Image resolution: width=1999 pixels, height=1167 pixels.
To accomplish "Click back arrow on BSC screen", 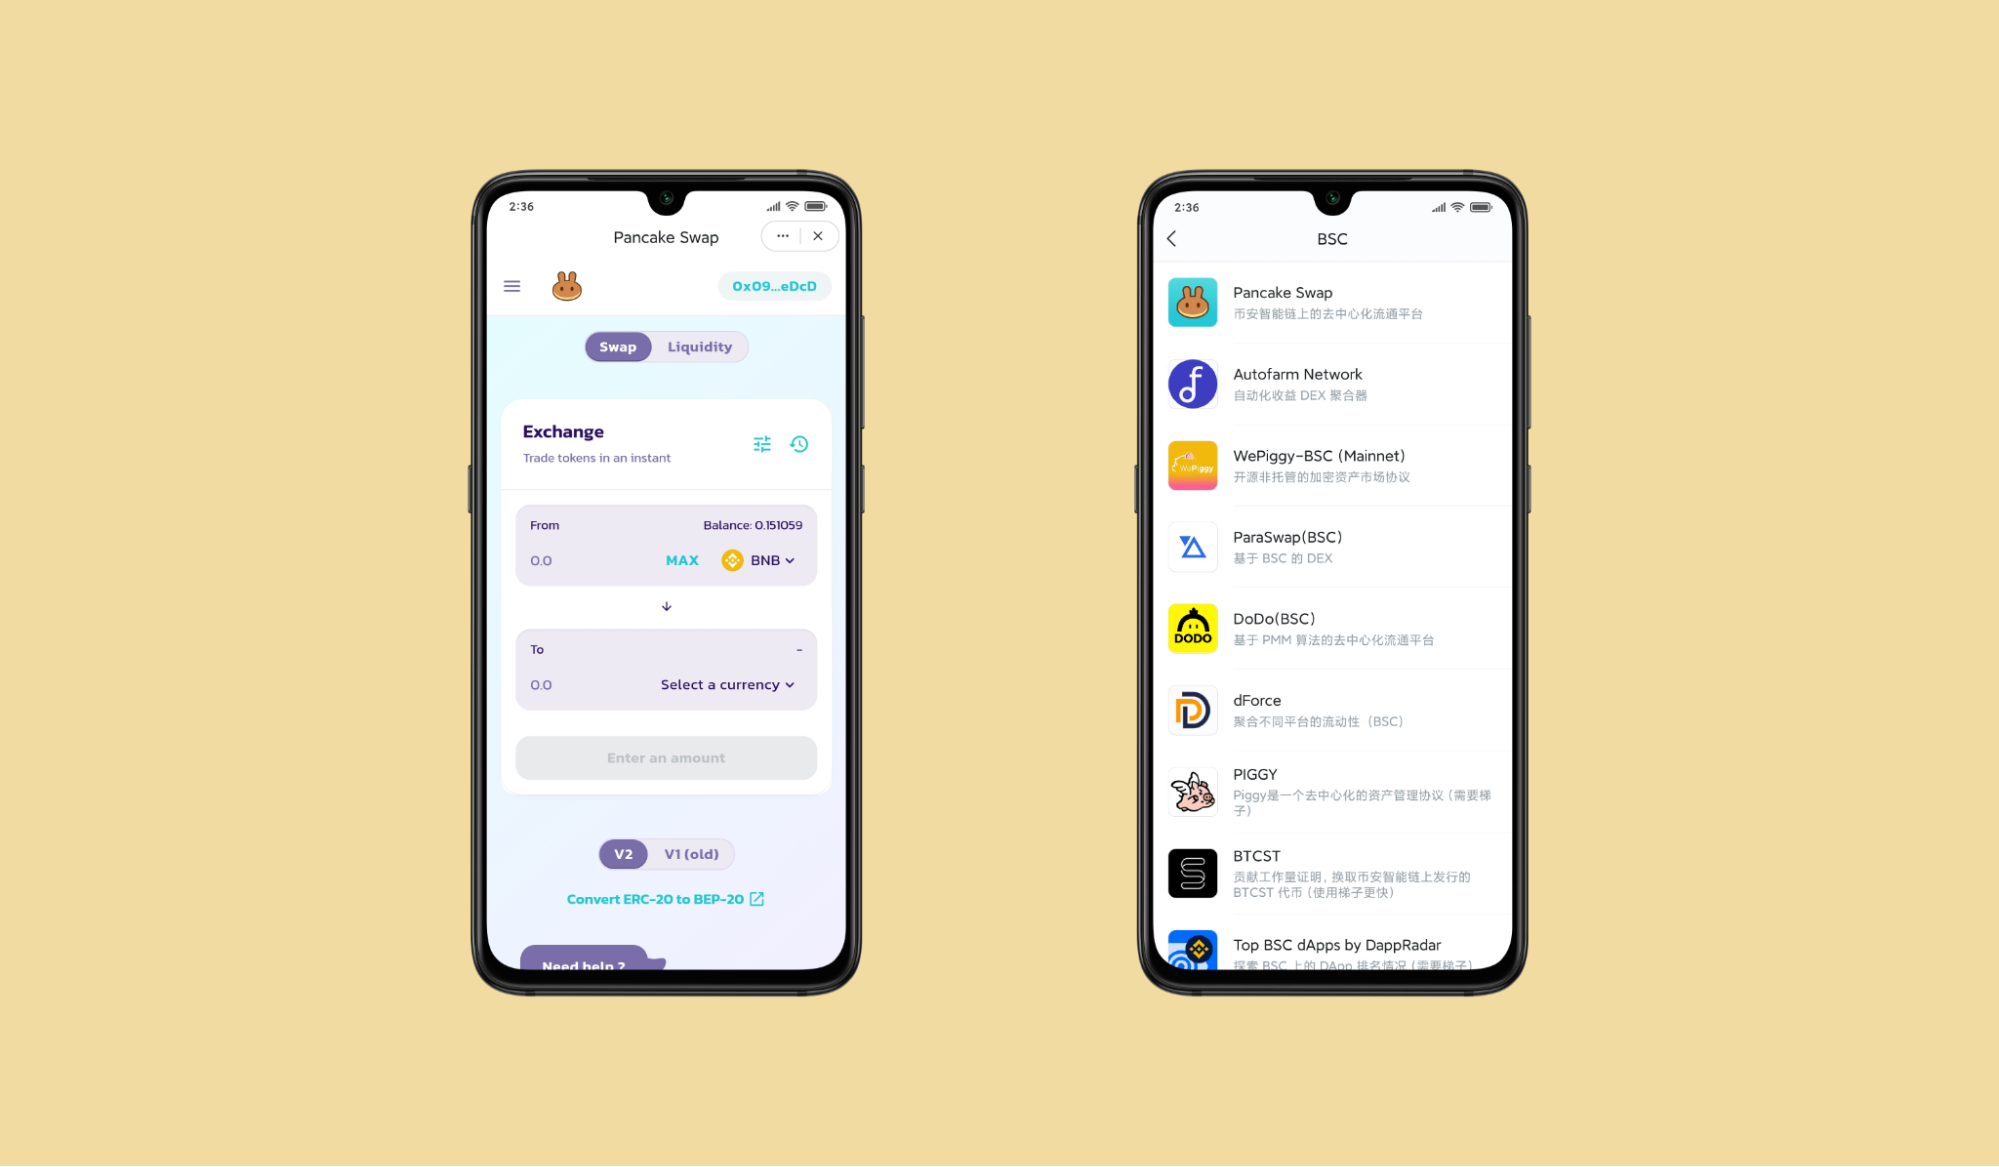I will coord(1171,238).
